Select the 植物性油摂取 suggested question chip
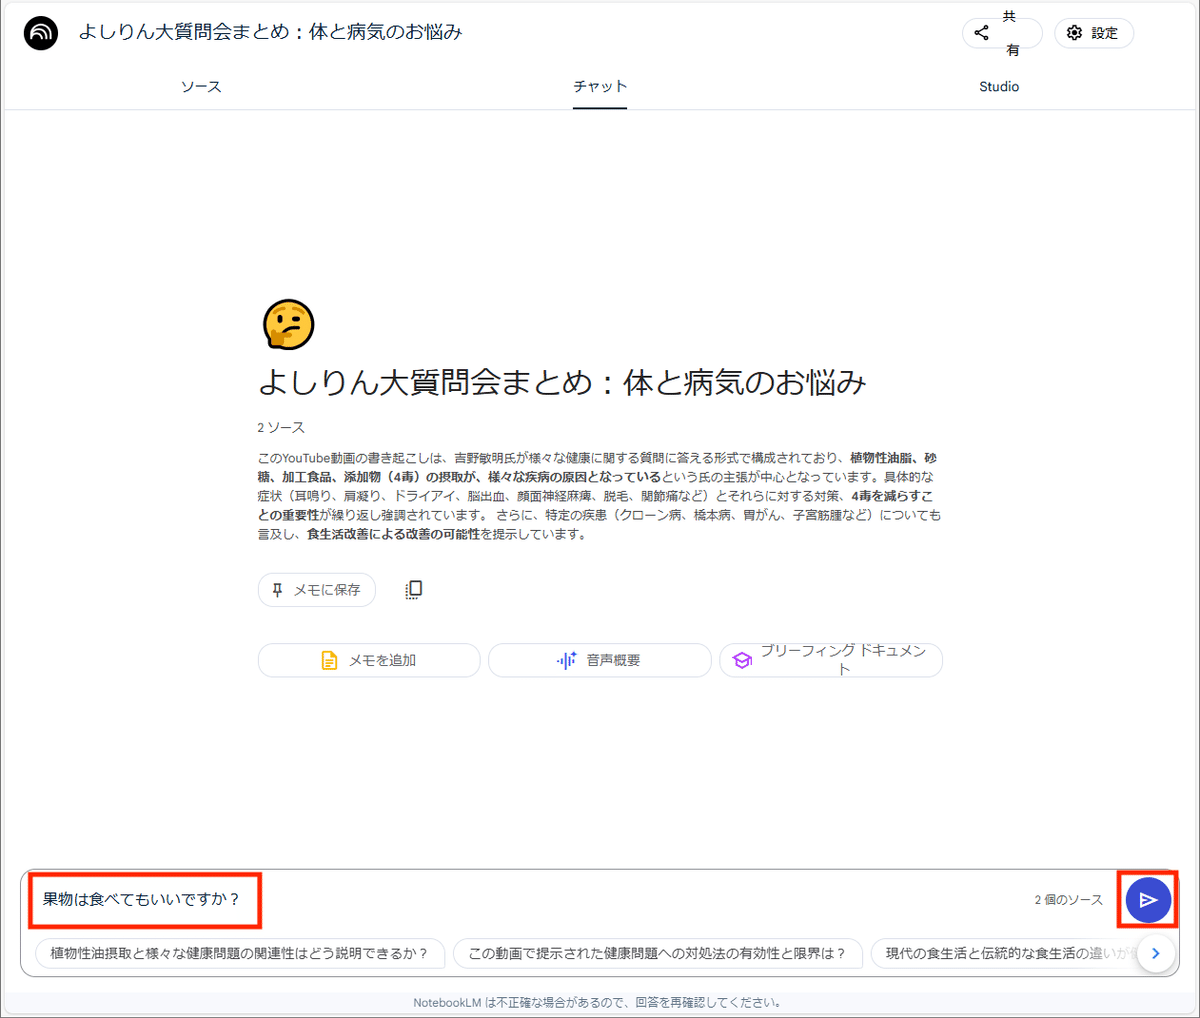 coord(239,954)
